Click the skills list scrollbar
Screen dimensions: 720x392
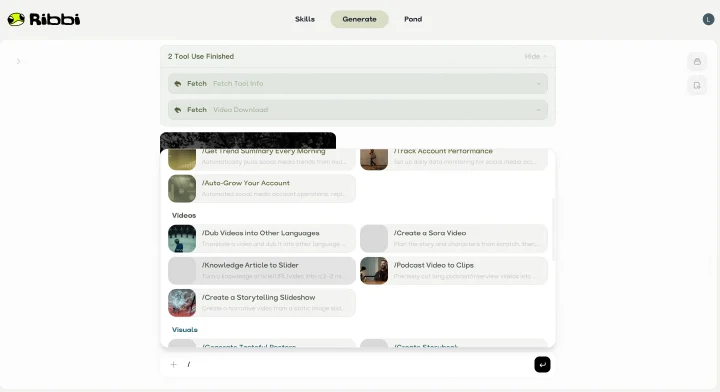pos(553,230)
